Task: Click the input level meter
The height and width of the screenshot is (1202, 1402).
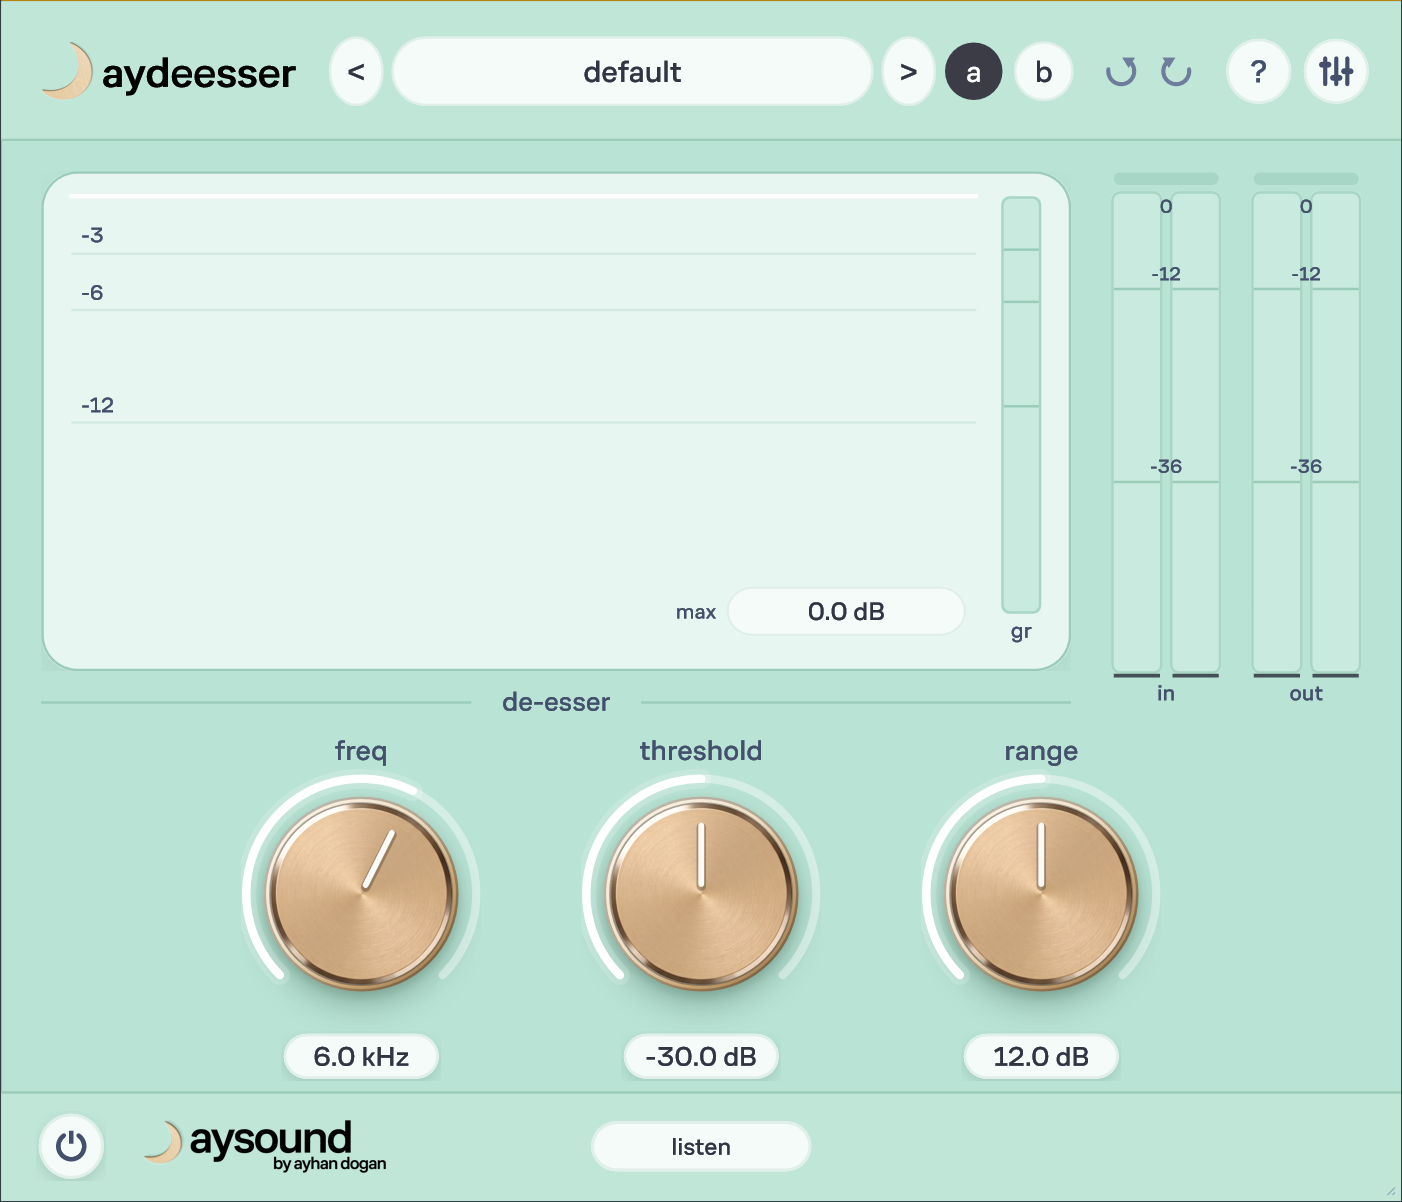Action: click(1166, 433)
